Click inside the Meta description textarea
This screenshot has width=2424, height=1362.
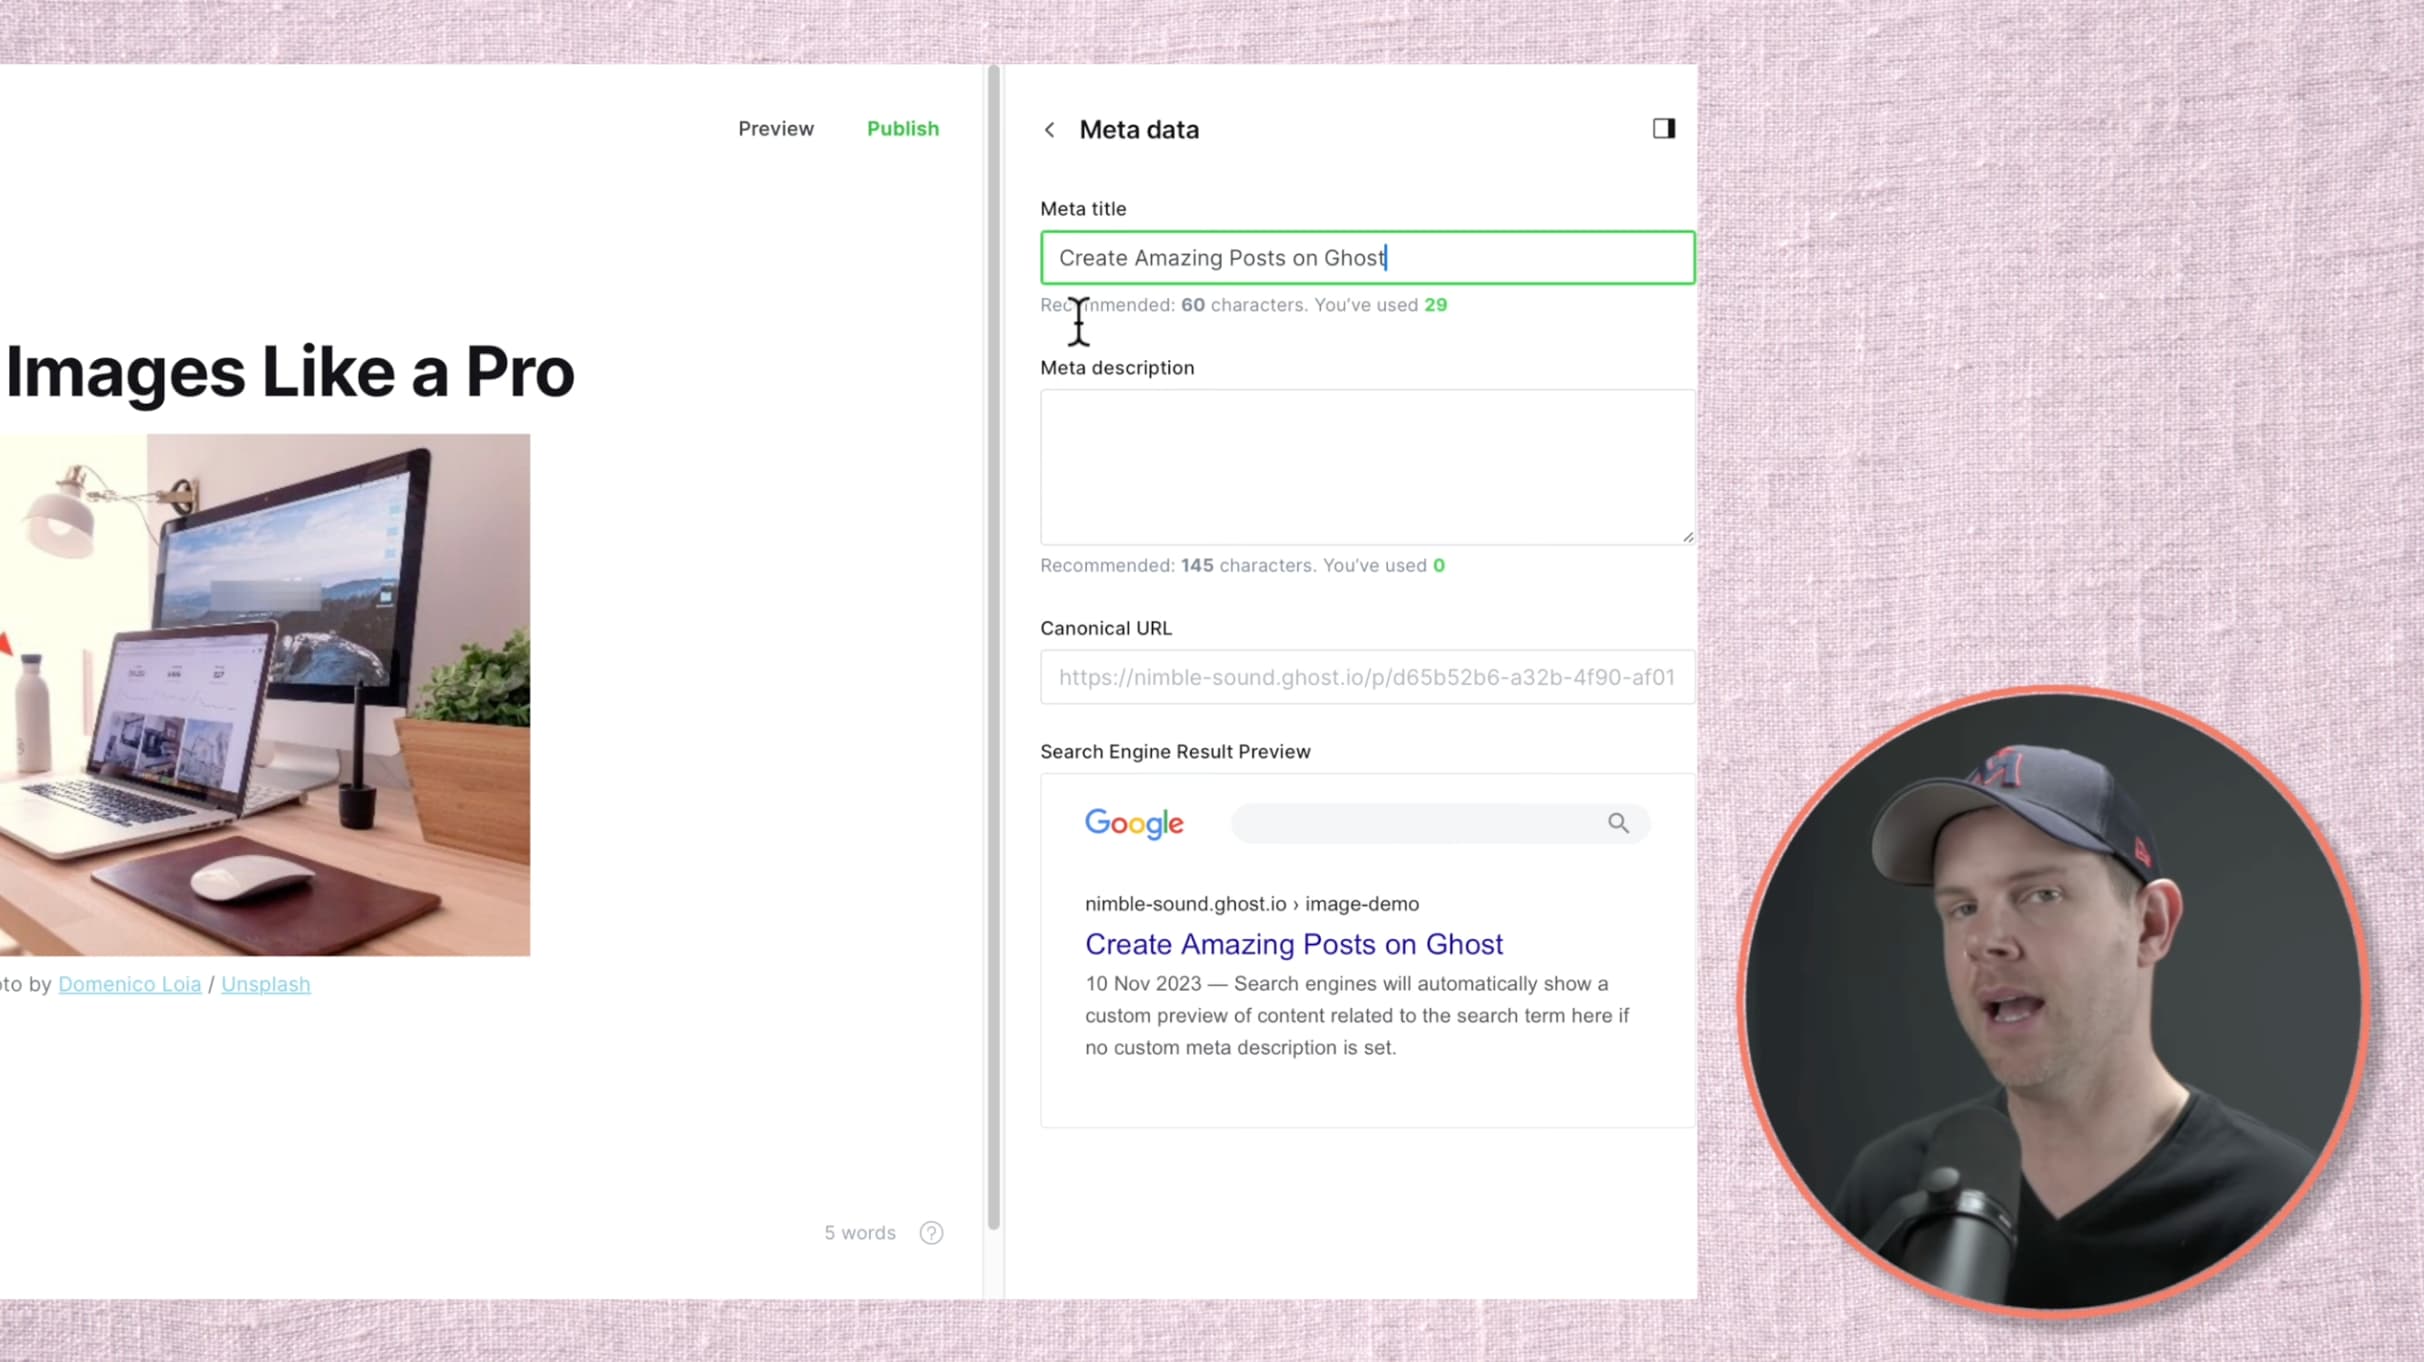tap(1367, 467)
